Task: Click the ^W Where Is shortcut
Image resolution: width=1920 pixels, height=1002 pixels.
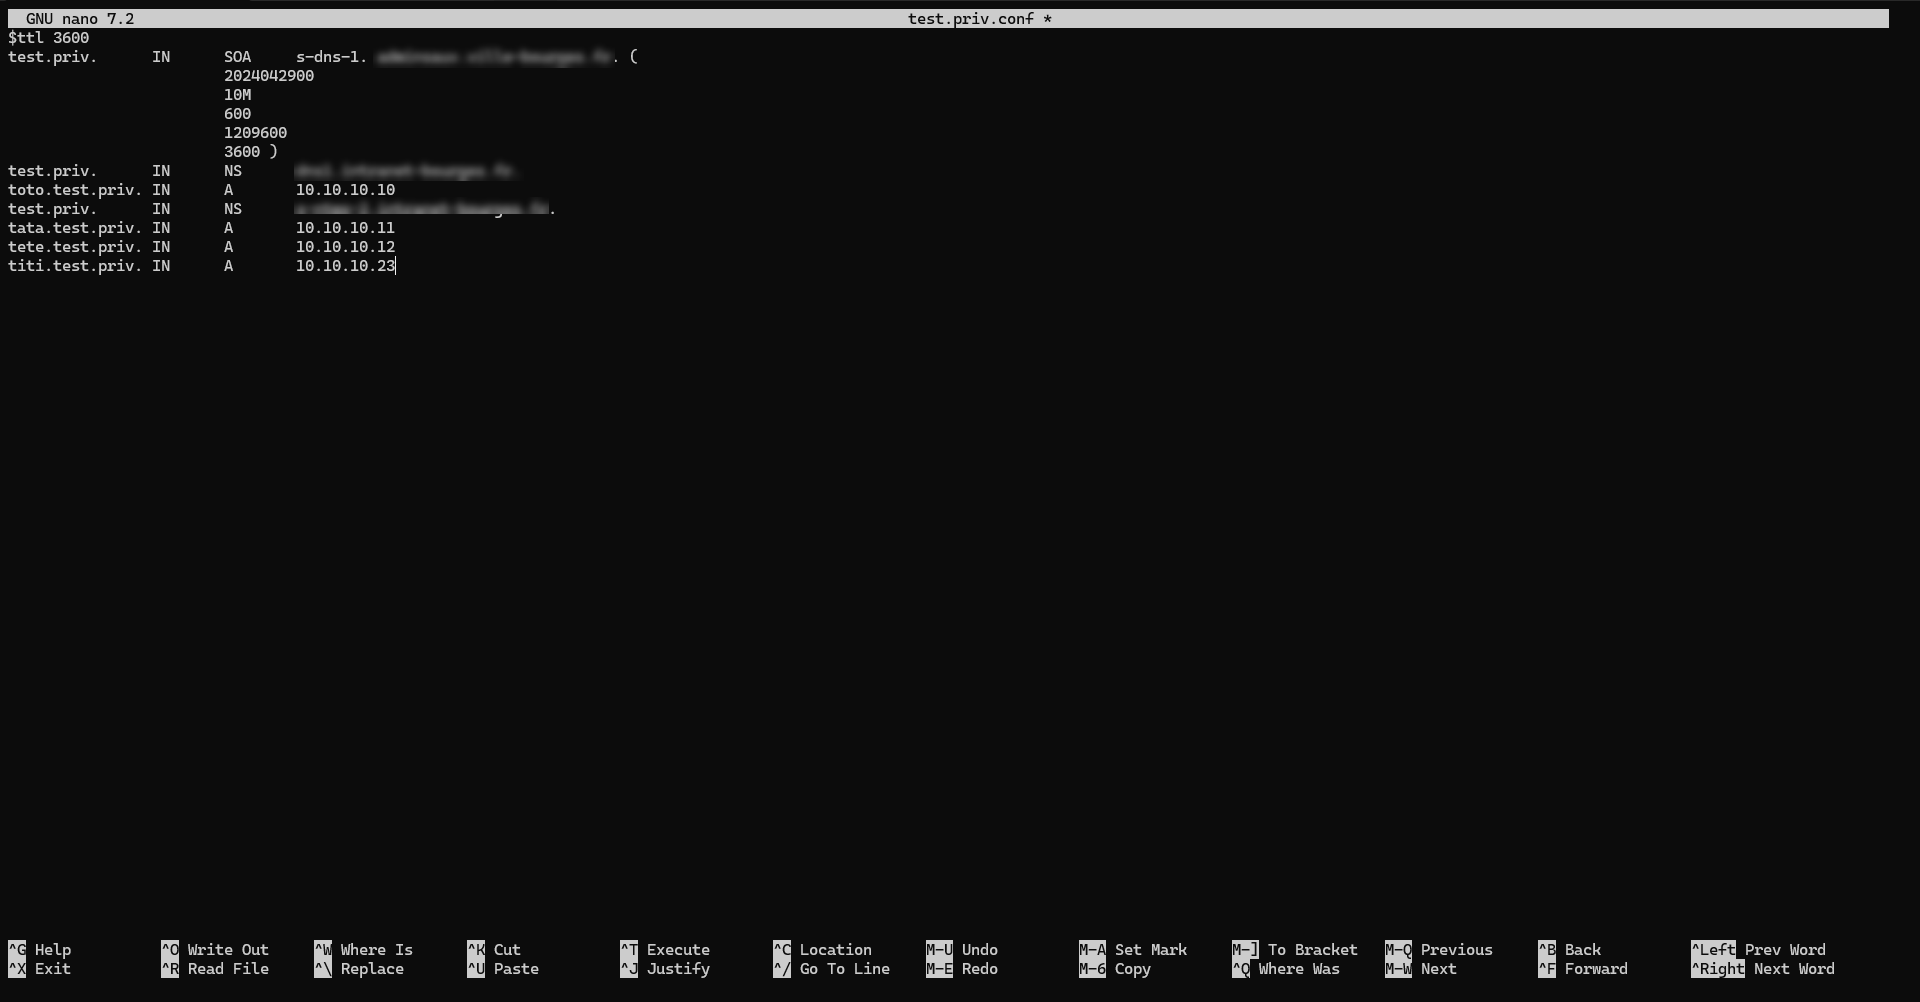Action: (x=364, y=950)
